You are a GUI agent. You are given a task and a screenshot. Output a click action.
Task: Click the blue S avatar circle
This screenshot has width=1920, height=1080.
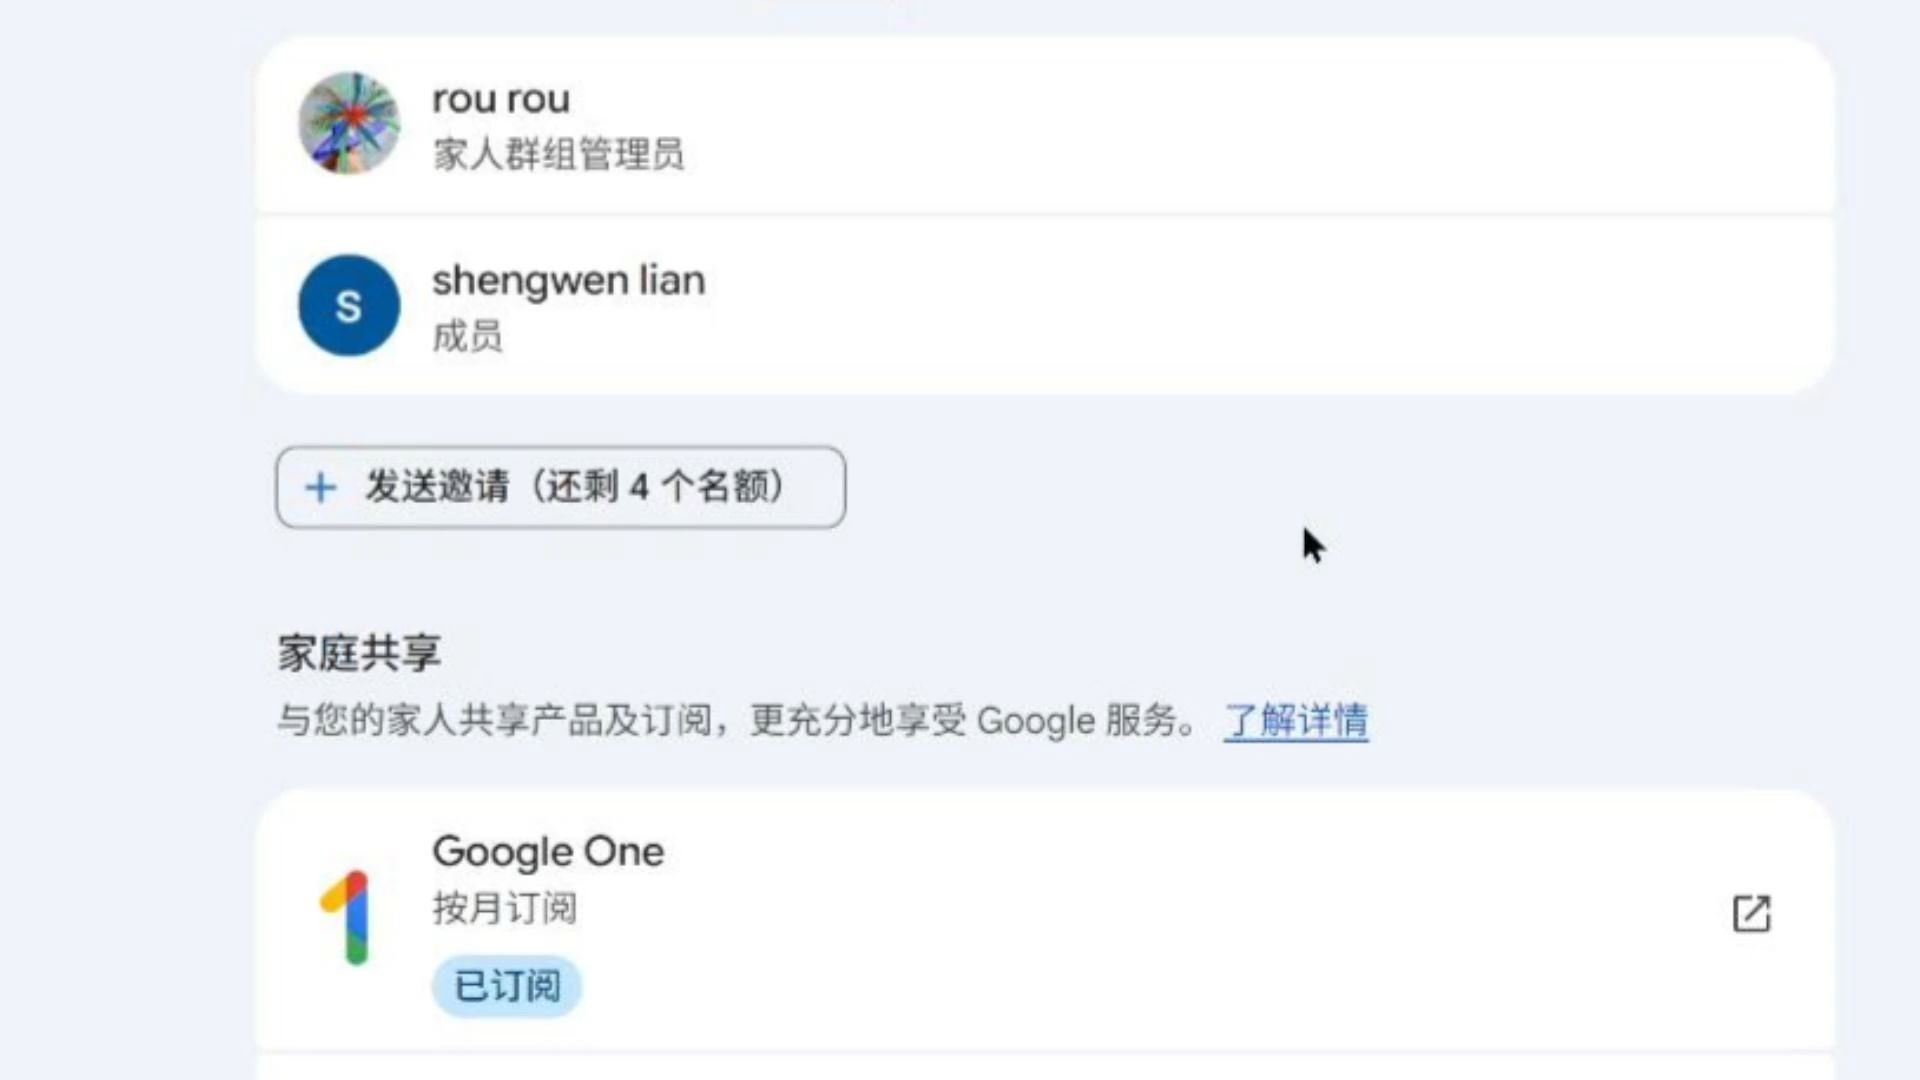pos(349,305)
